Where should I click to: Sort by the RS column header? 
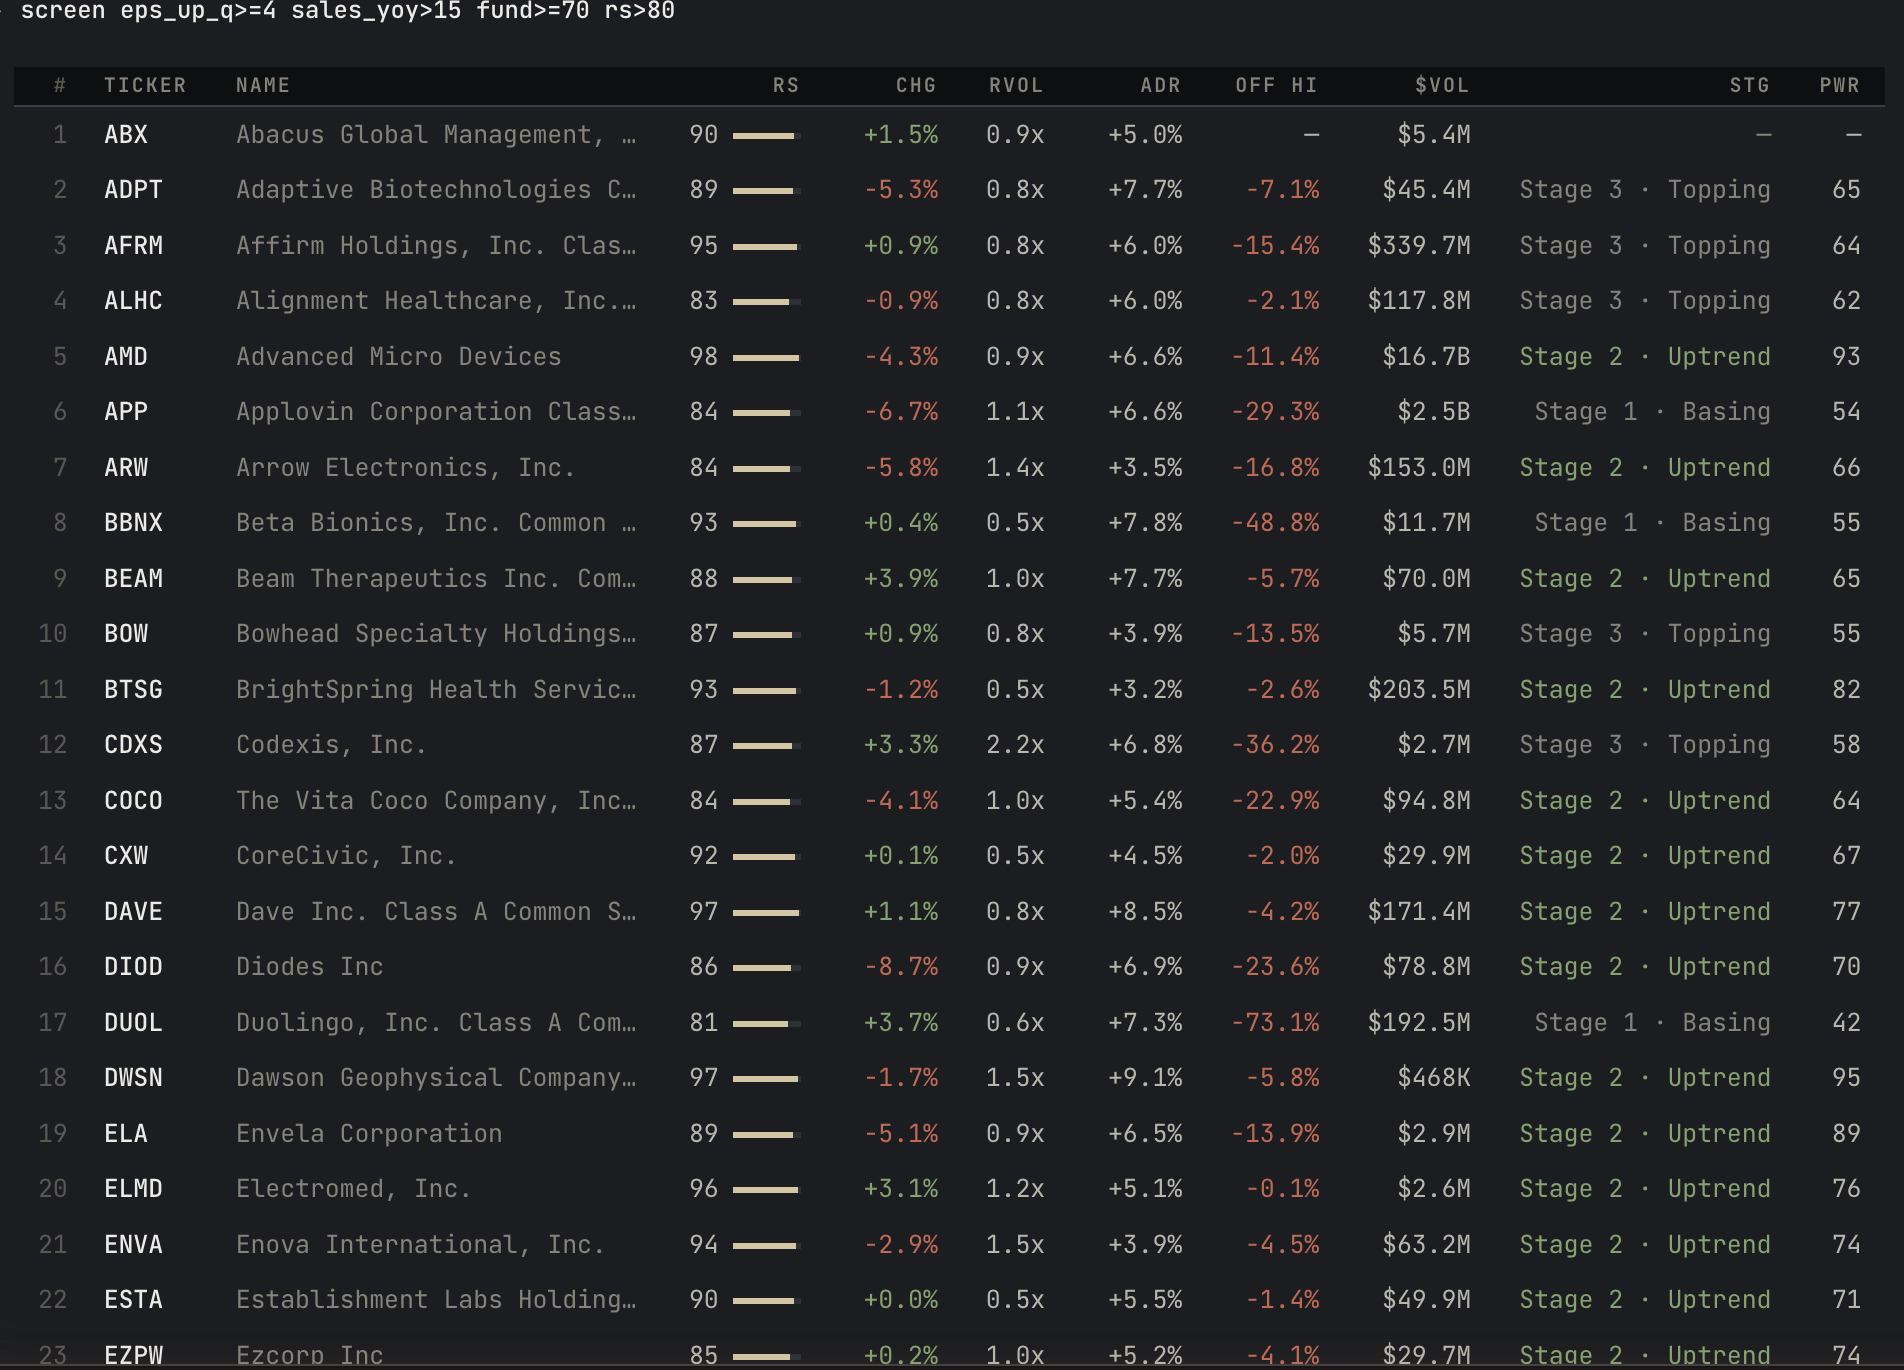(786, 86)
